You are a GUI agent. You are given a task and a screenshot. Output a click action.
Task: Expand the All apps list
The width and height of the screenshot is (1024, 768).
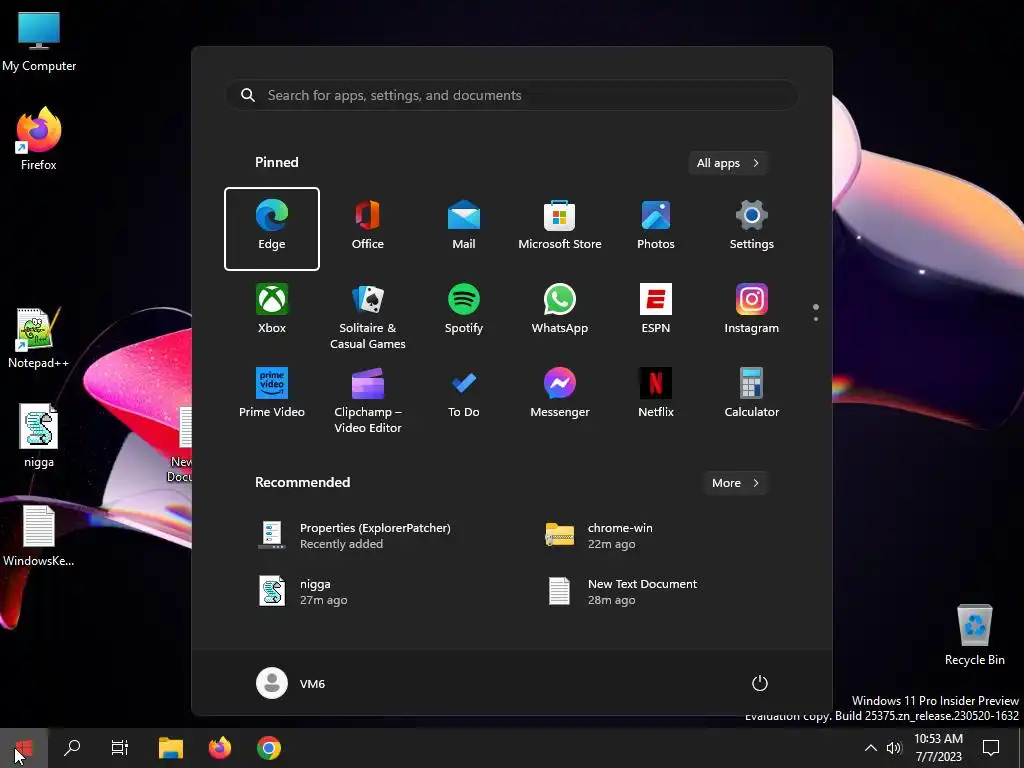click(728, 163)
